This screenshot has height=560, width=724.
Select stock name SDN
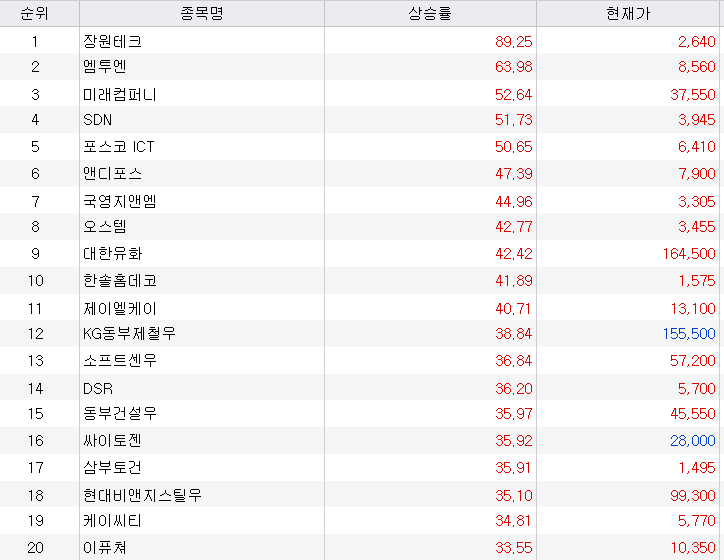[x=97, y=120]
